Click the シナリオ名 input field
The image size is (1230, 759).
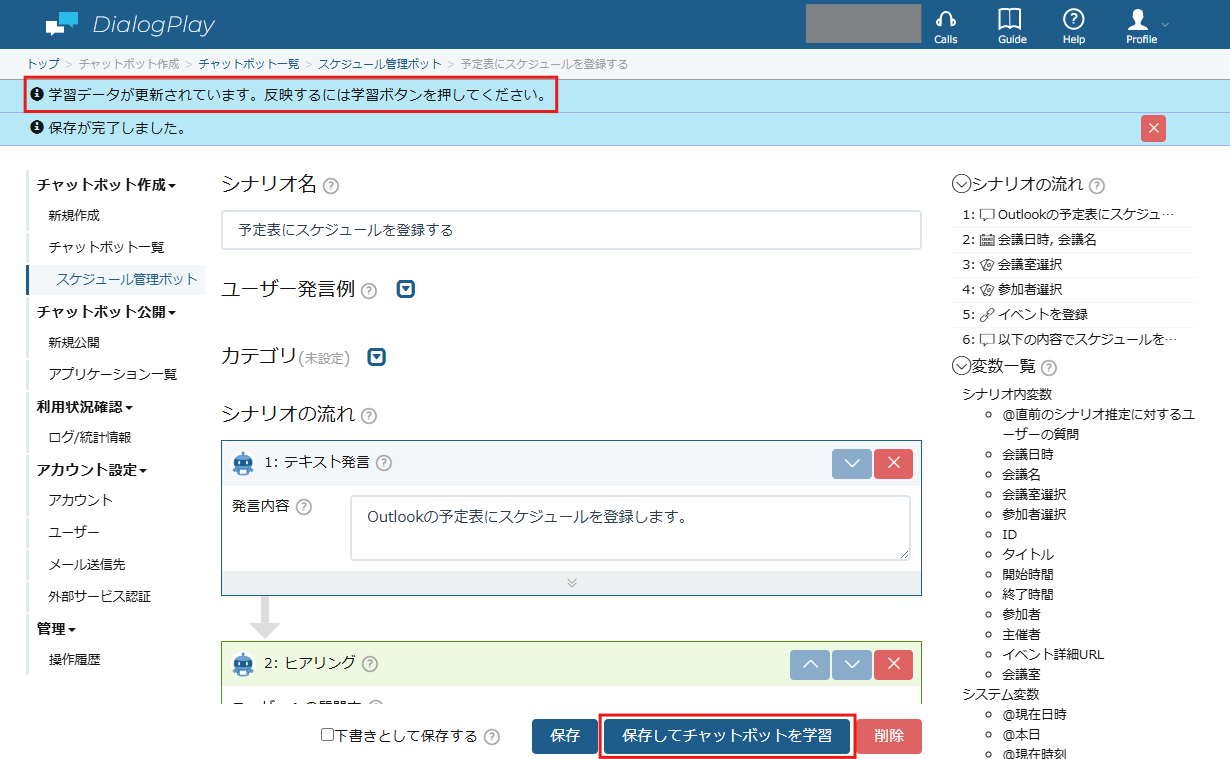coord(571,230)
